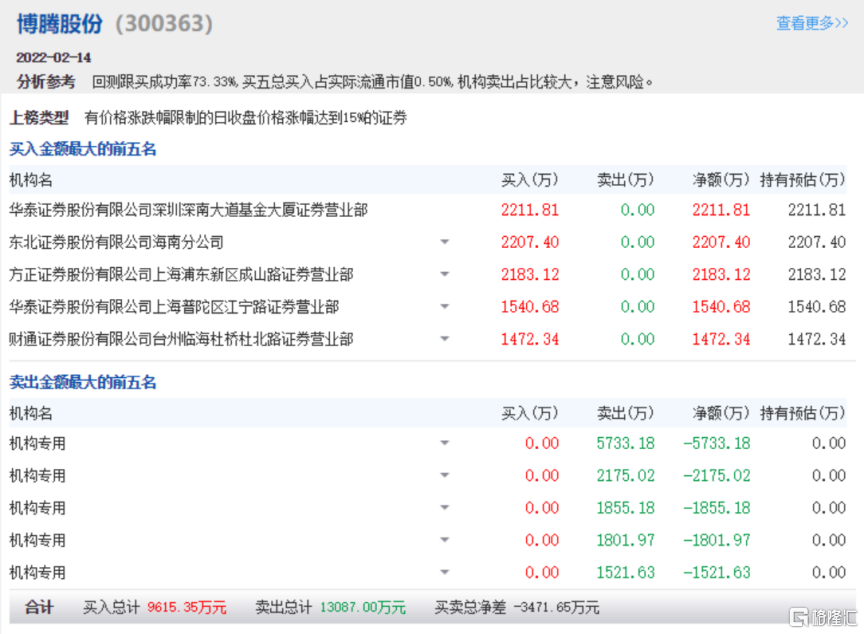Click sell amount 1521.63

coord(625,572)
